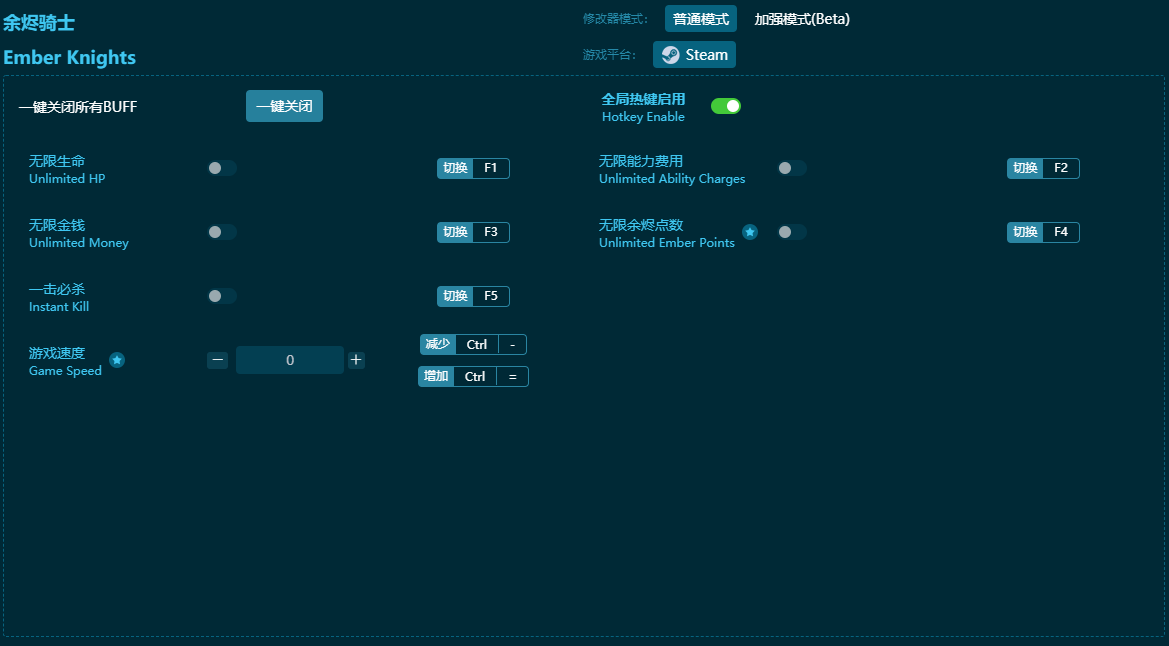1169x646 pixels.
Task: Click the F5 hotkey for Instant Kill
Action: [490, 296]
